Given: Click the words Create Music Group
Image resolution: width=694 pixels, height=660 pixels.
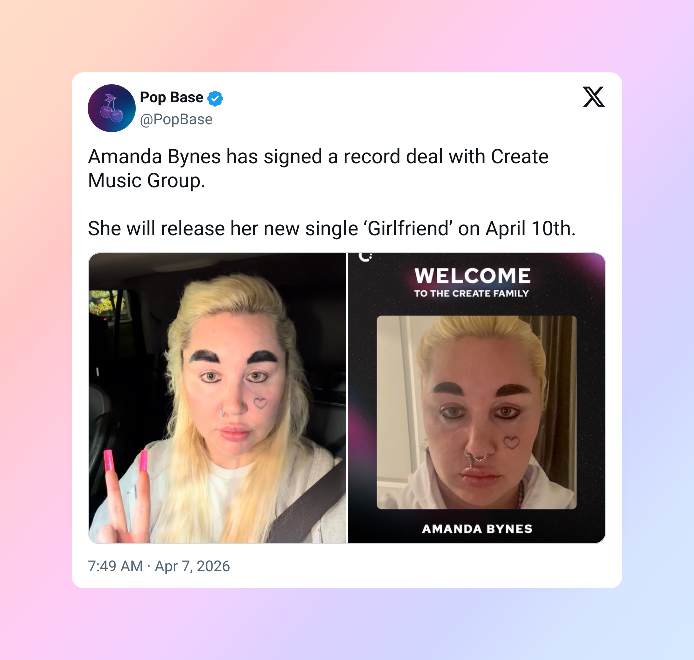Looking at the screenshot, I should pyautogui.click(x=318, y=168).
